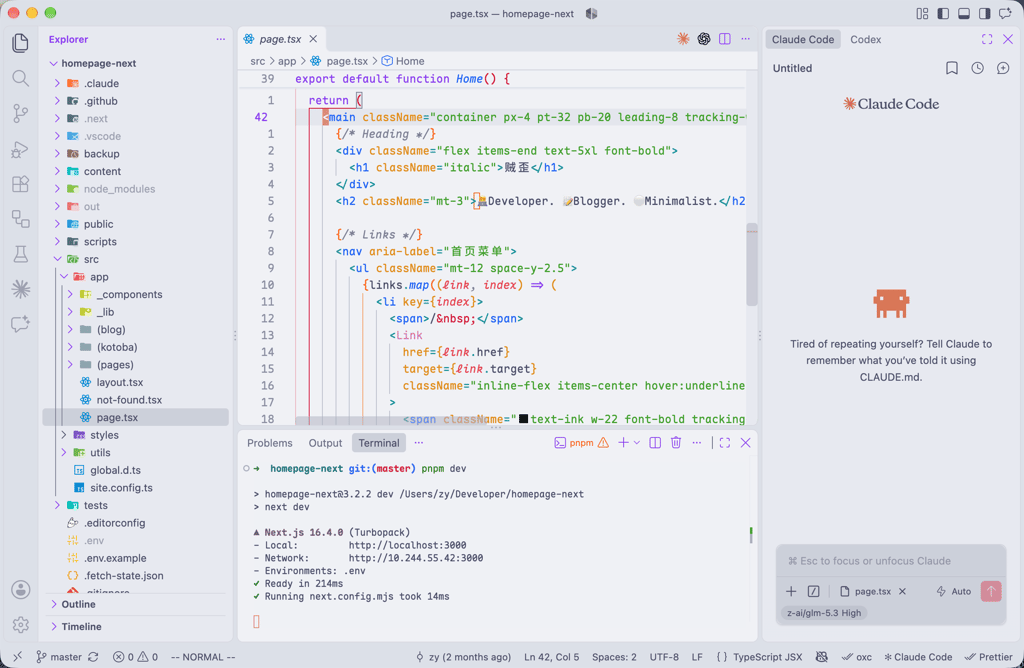Viewport: 1024px width, 668px height.
Task: Split the editor with split icon
Action: 725,39
